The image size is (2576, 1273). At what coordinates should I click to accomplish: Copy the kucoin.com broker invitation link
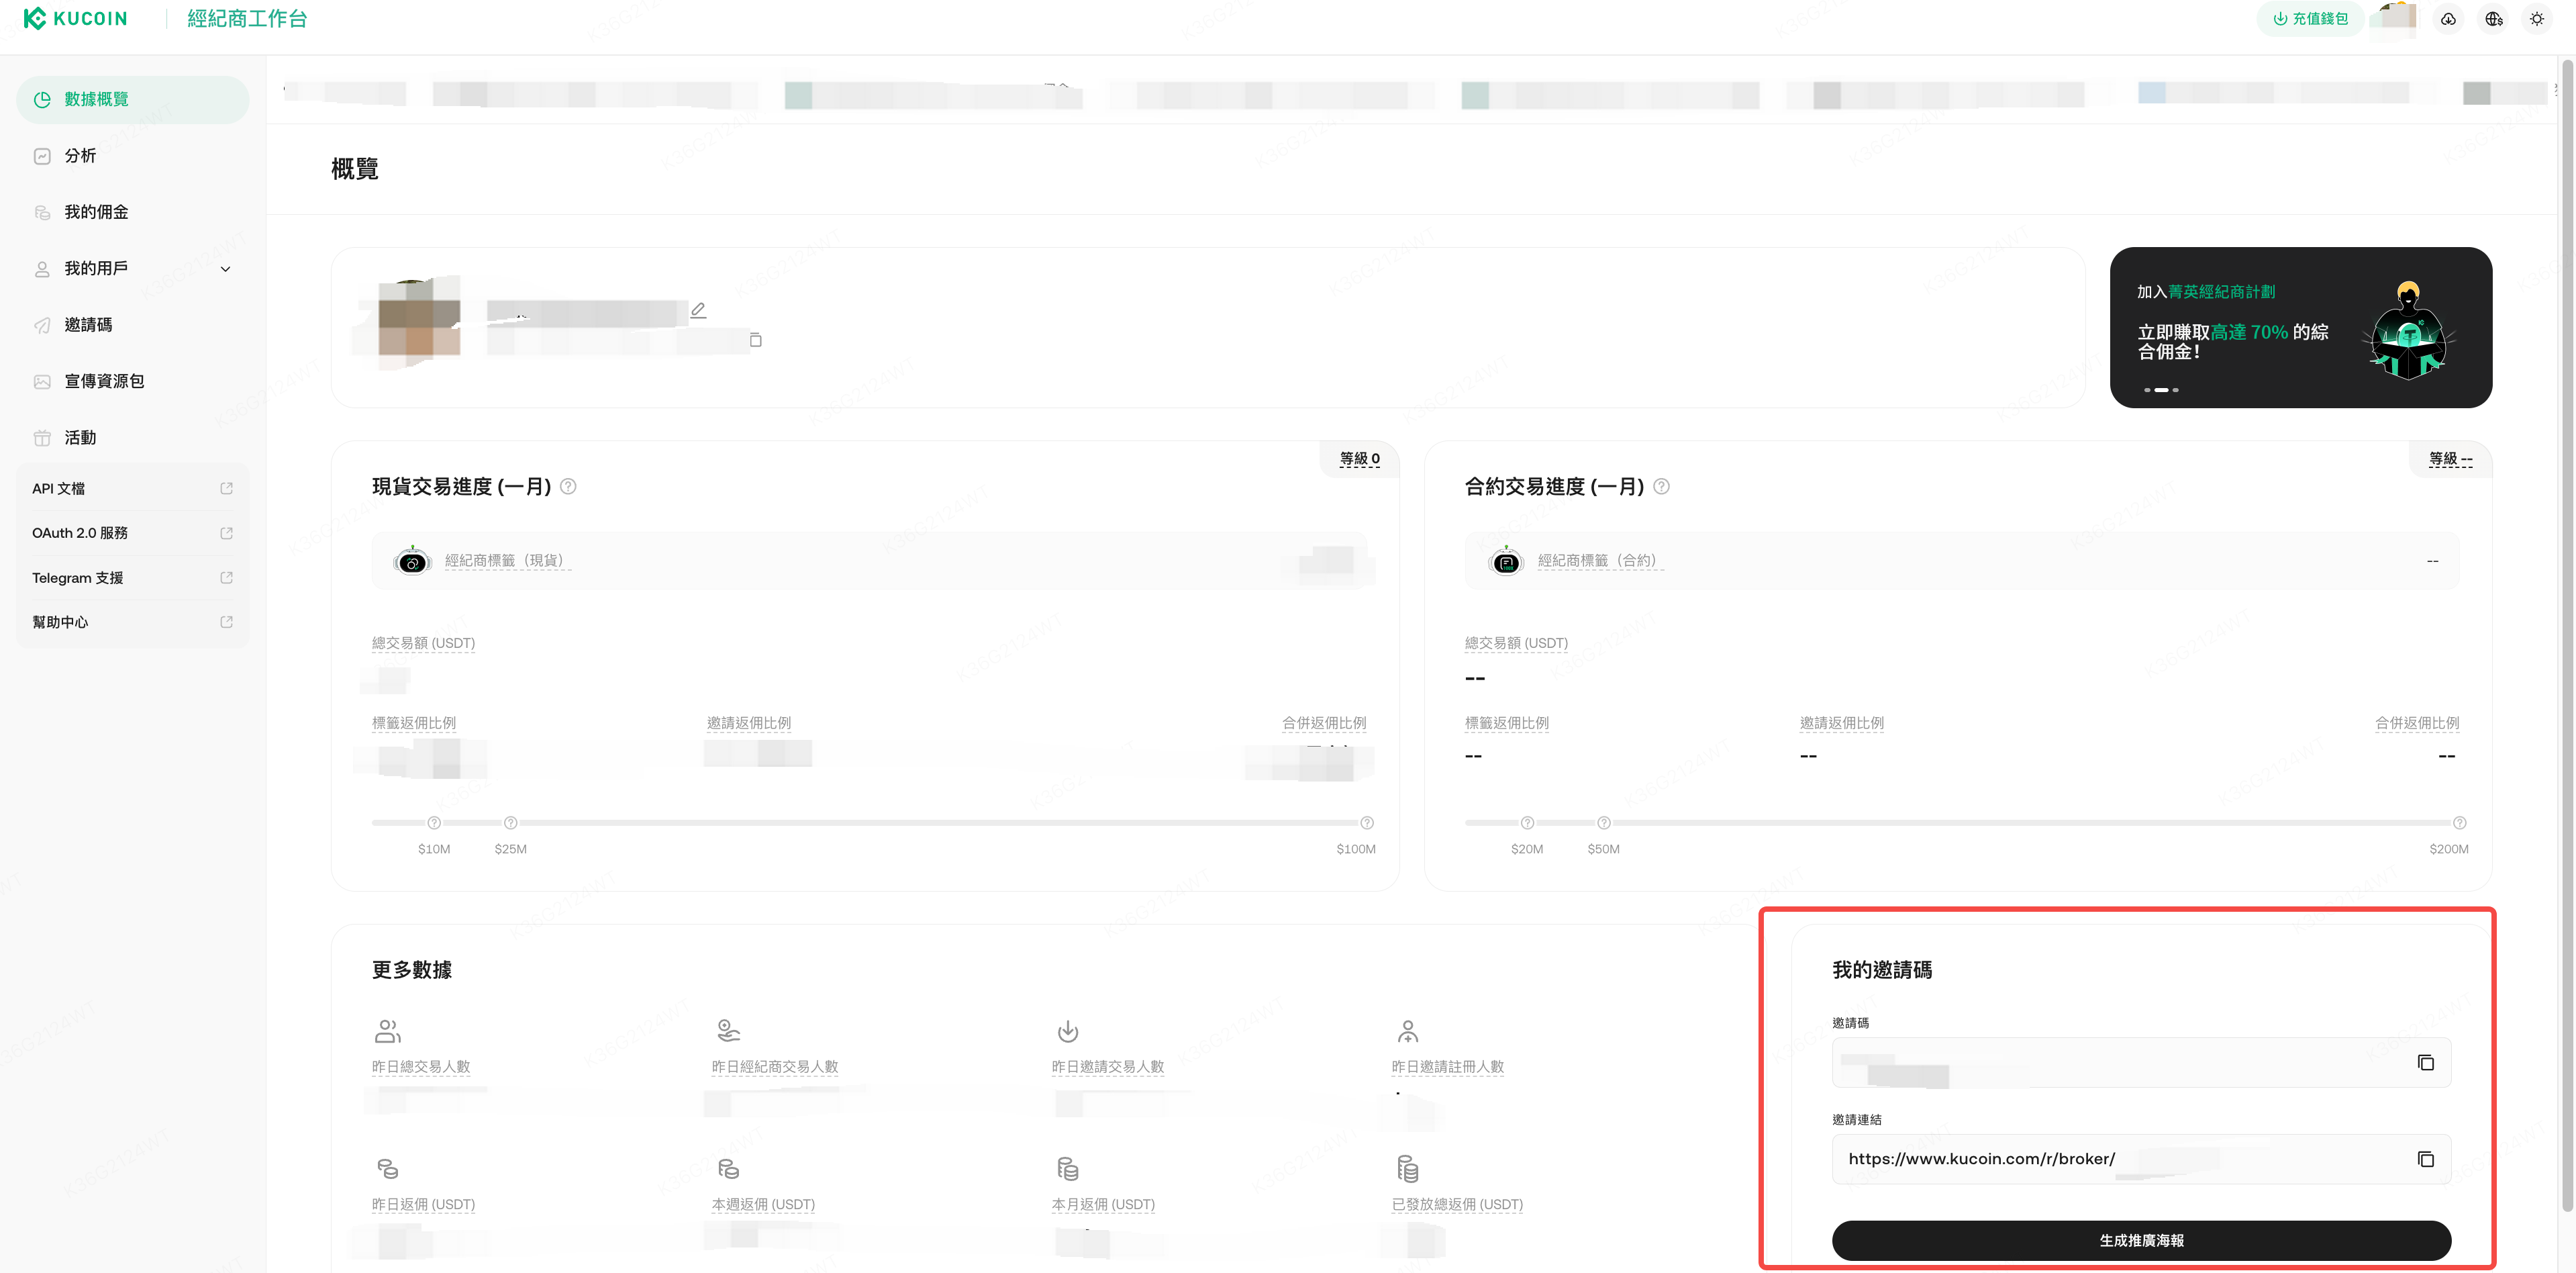(2425, 1159)
